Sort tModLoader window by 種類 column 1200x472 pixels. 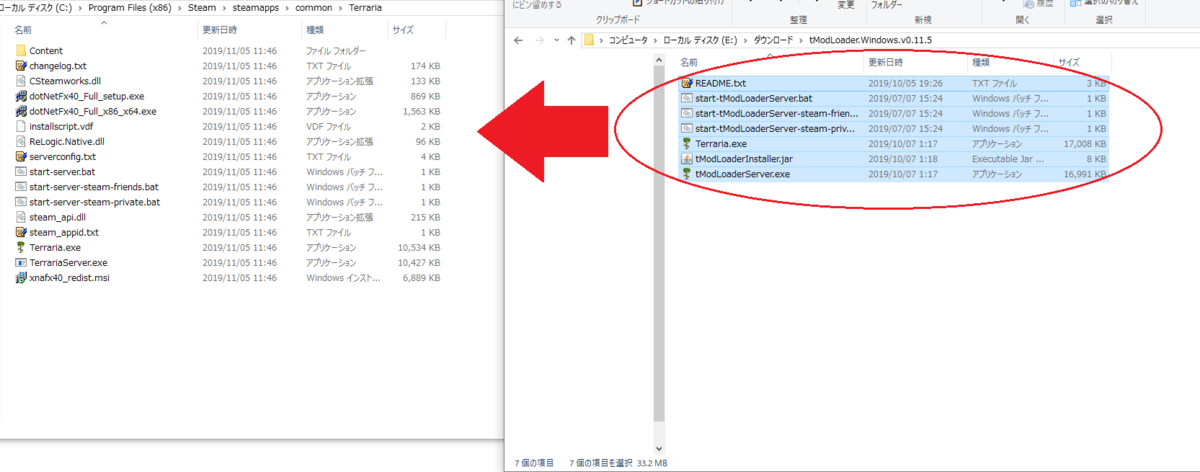980,62
